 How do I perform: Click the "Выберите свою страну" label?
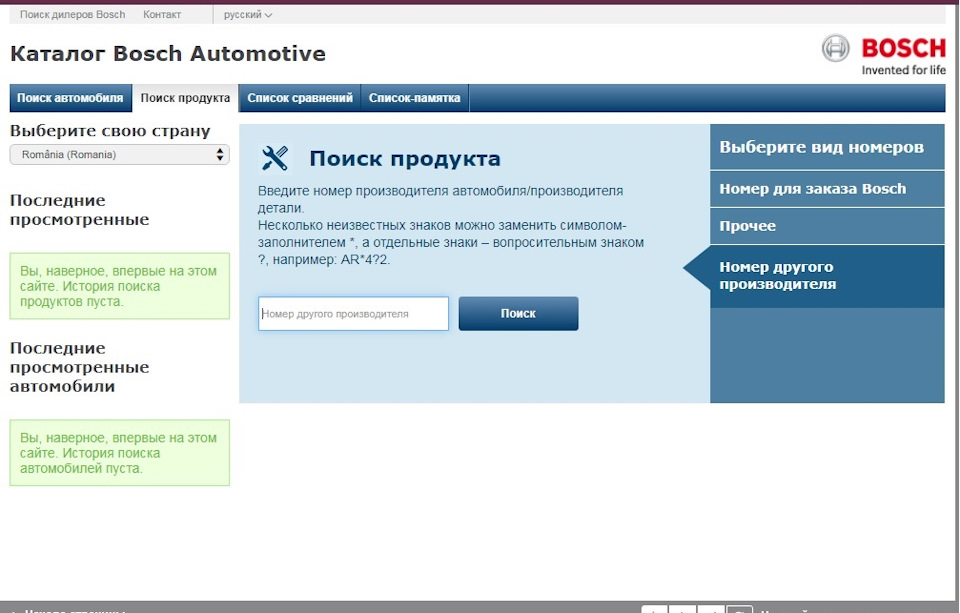coord(110,131)
